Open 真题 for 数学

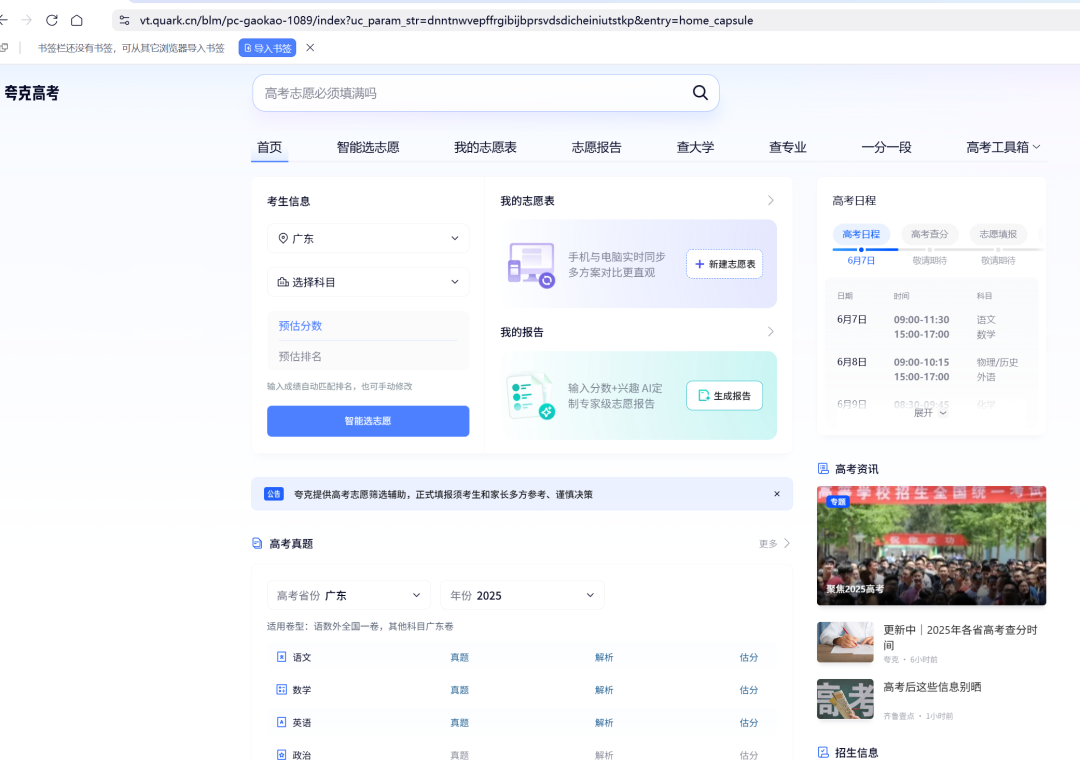pyautogui.click(x=459, y=690)
